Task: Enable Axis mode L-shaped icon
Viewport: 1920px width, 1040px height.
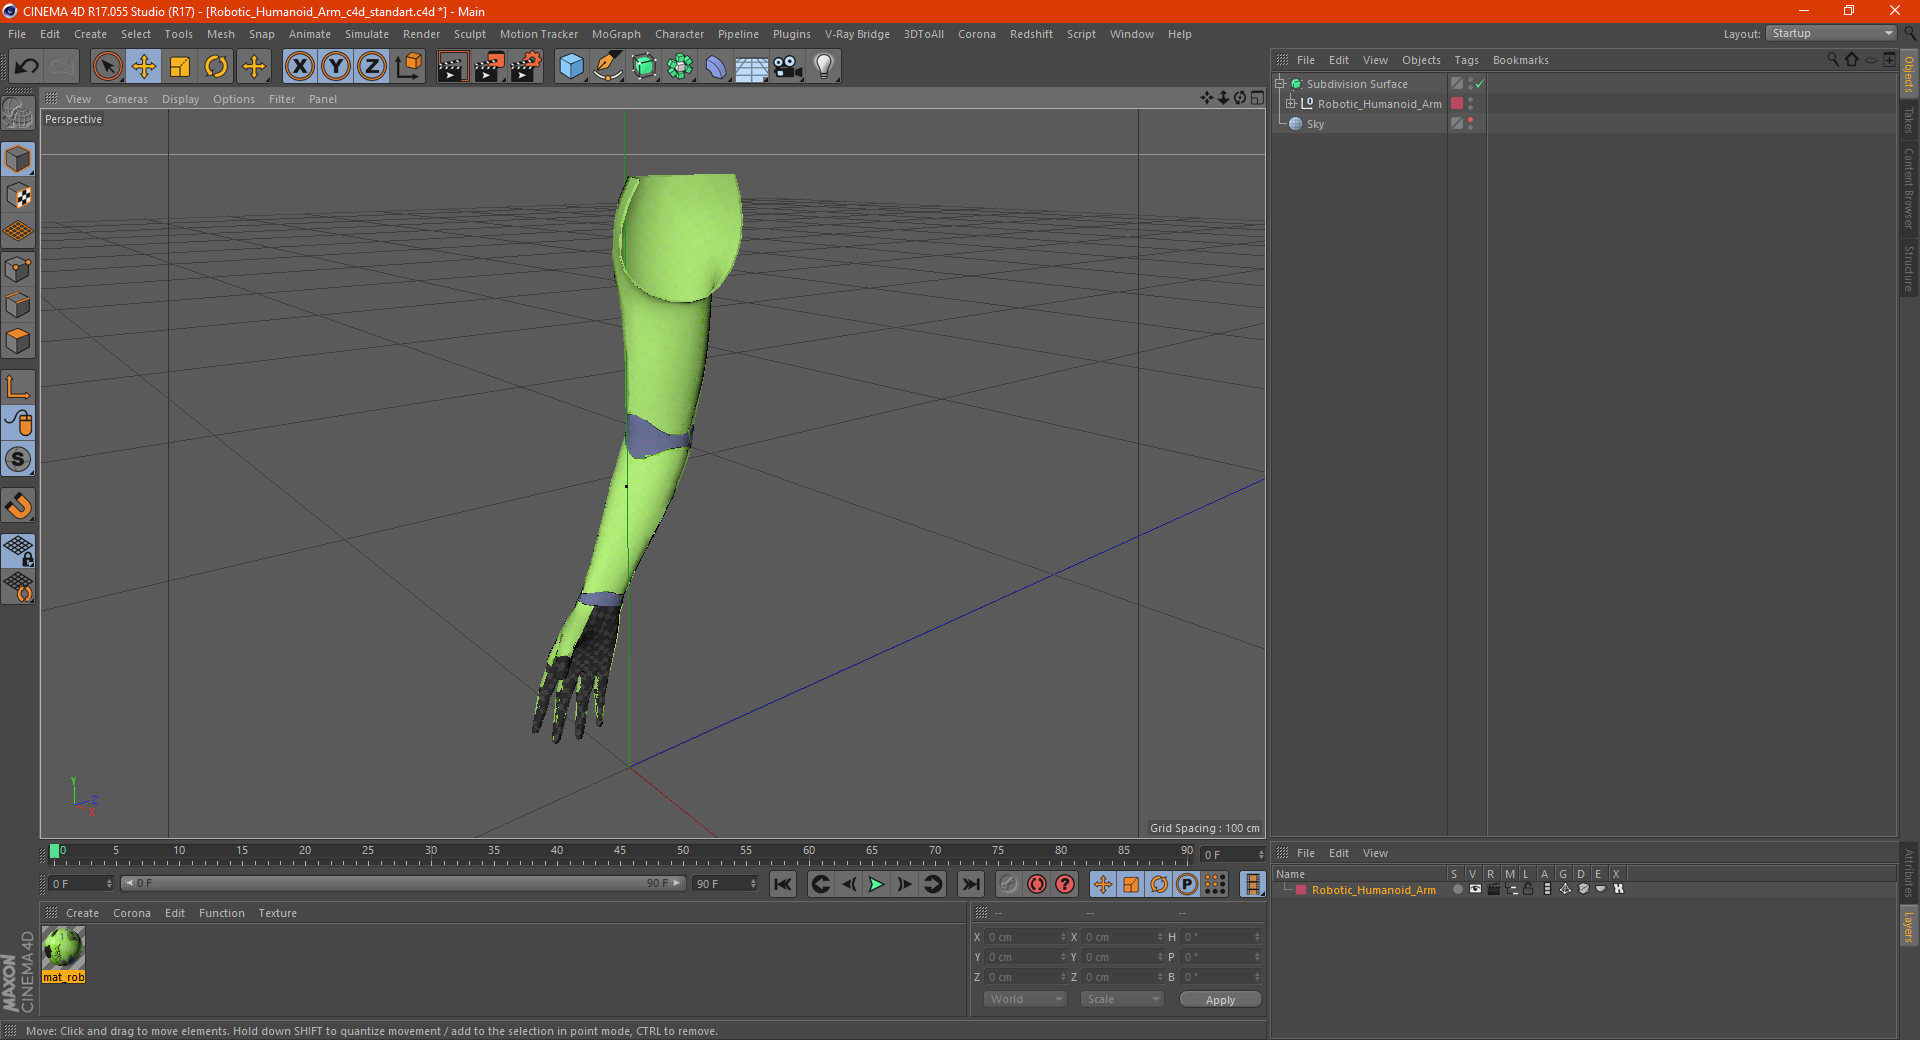Action: 18,387
